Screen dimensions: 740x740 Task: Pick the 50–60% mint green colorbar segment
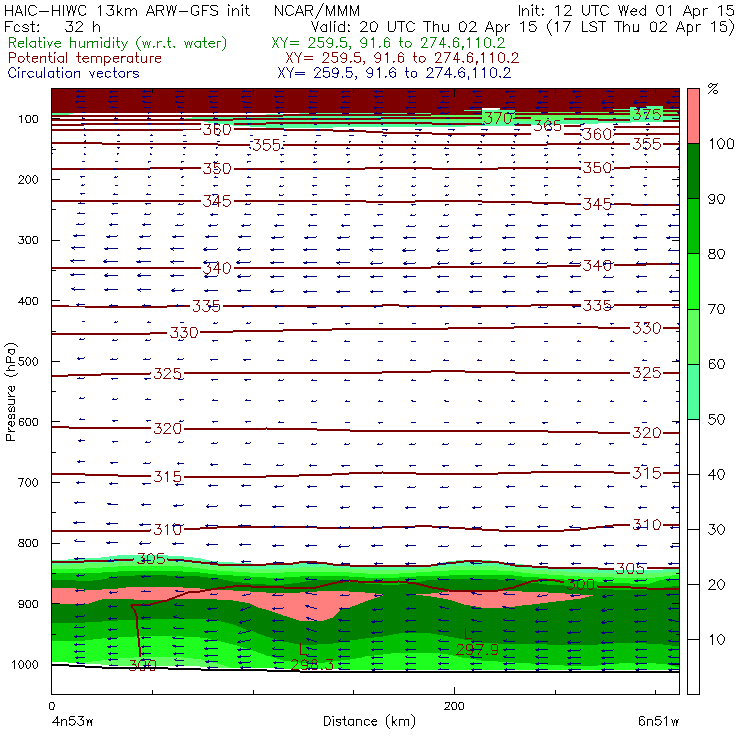tap(693, 392)
